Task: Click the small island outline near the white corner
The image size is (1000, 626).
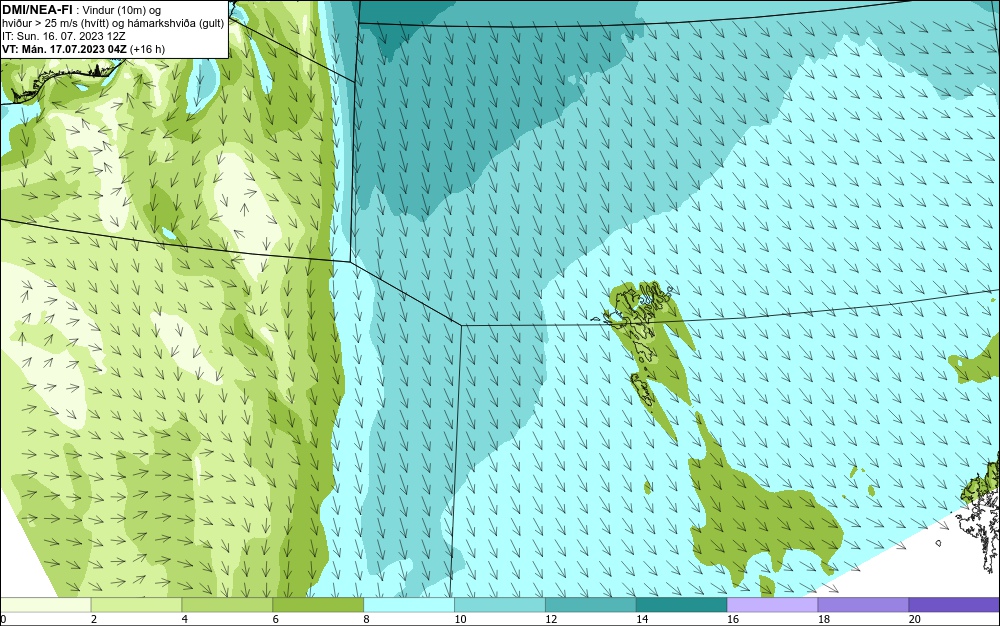Action: (x=939, y=543)
